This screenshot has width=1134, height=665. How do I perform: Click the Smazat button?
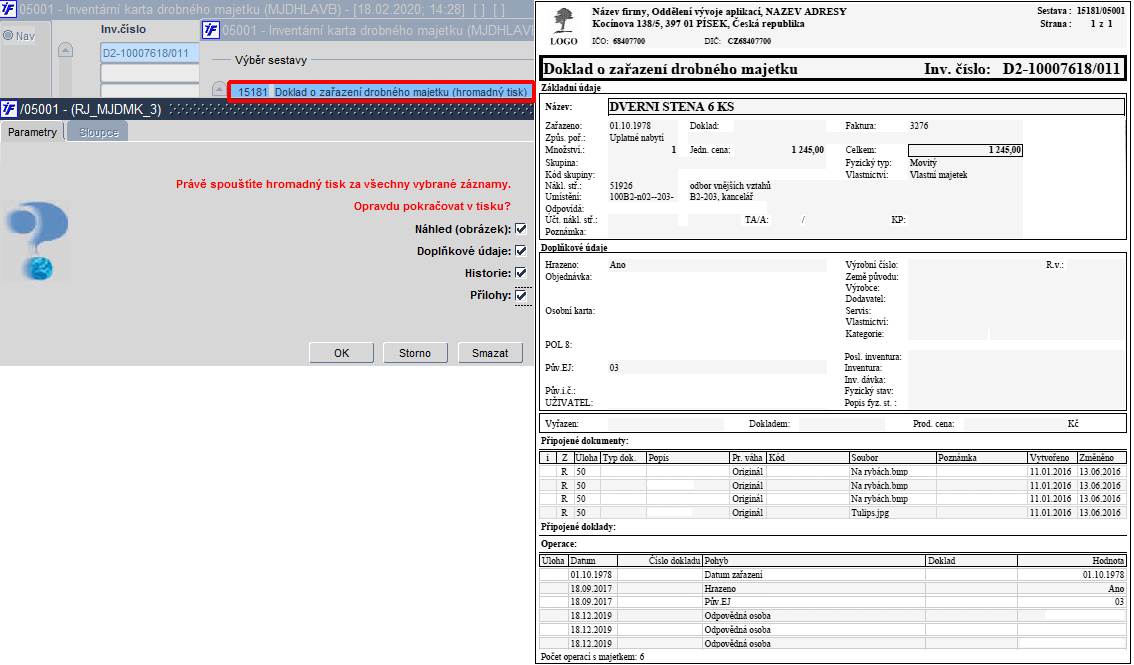click(490, 353)
